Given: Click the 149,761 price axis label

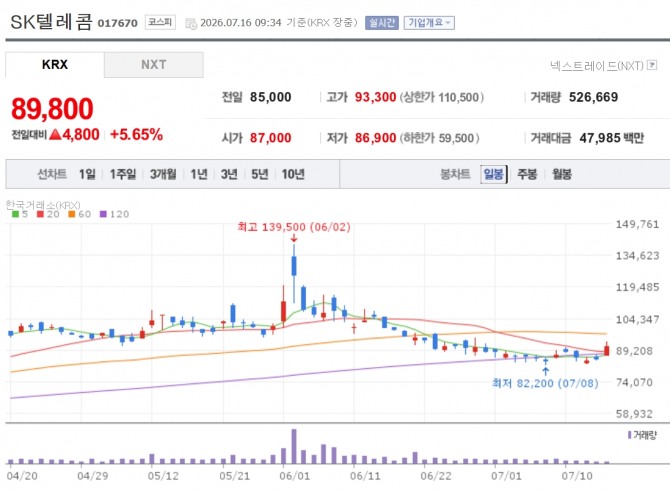Looking at the screenshot, I should (637, 224).
